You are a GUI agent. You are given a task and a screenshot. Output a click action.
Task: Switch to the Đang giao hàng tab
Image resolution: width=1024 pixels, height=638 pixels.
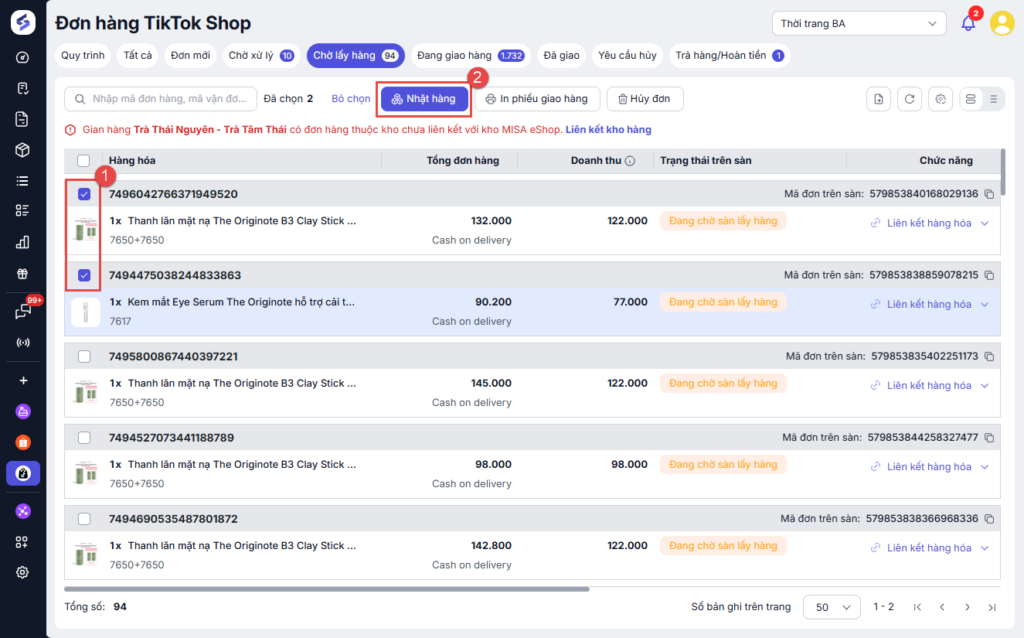click(x=469, y=55)
